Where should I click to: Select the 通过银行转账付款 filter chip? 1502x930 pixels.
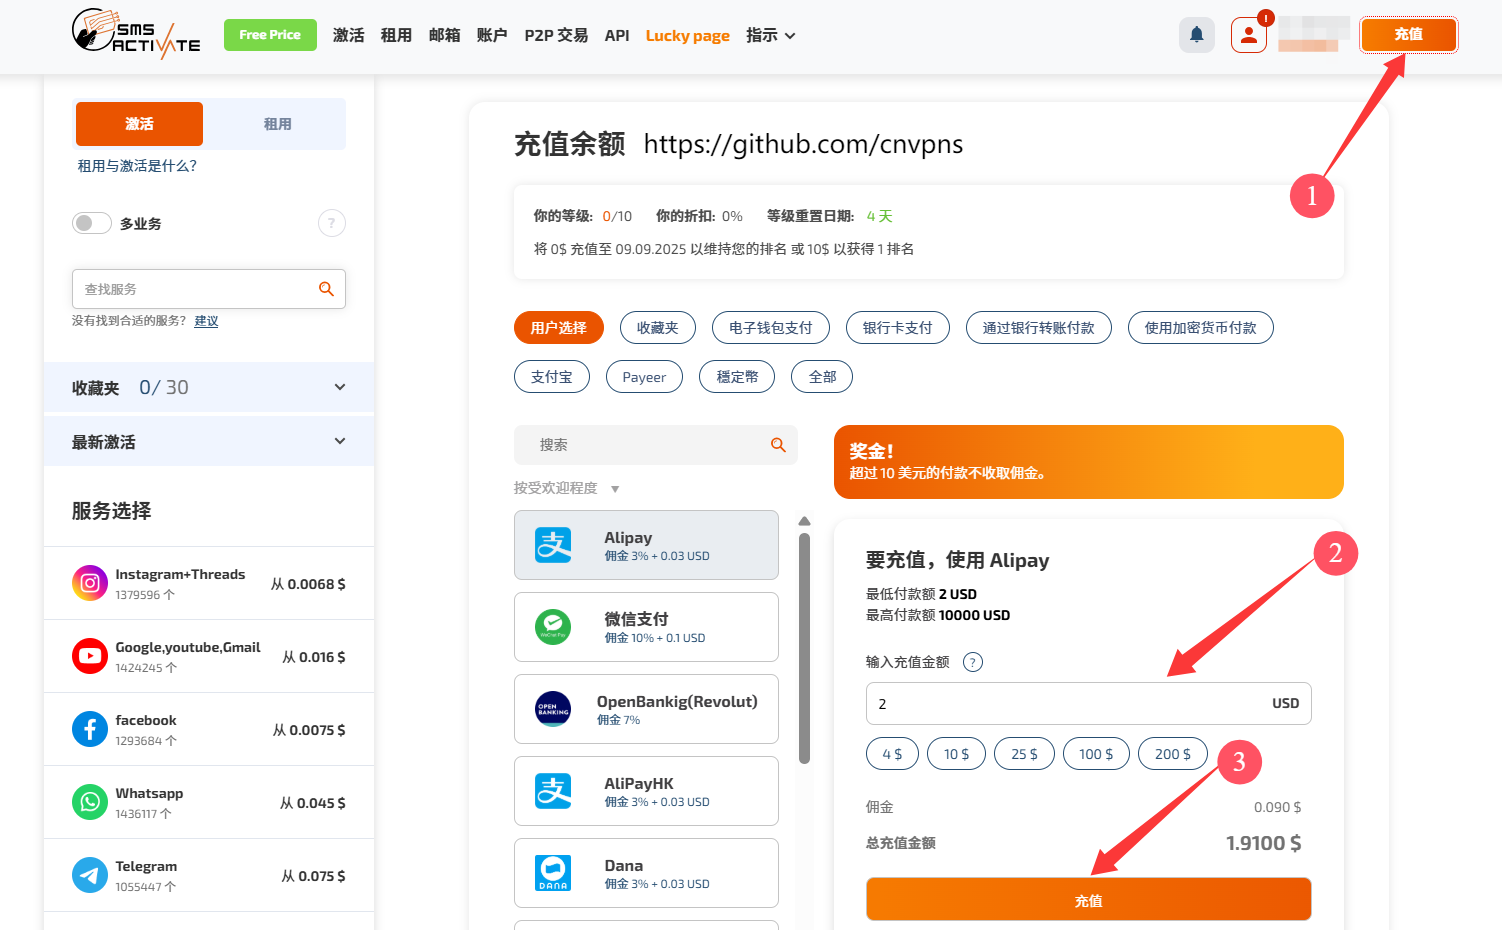[x=1039, y=327]
